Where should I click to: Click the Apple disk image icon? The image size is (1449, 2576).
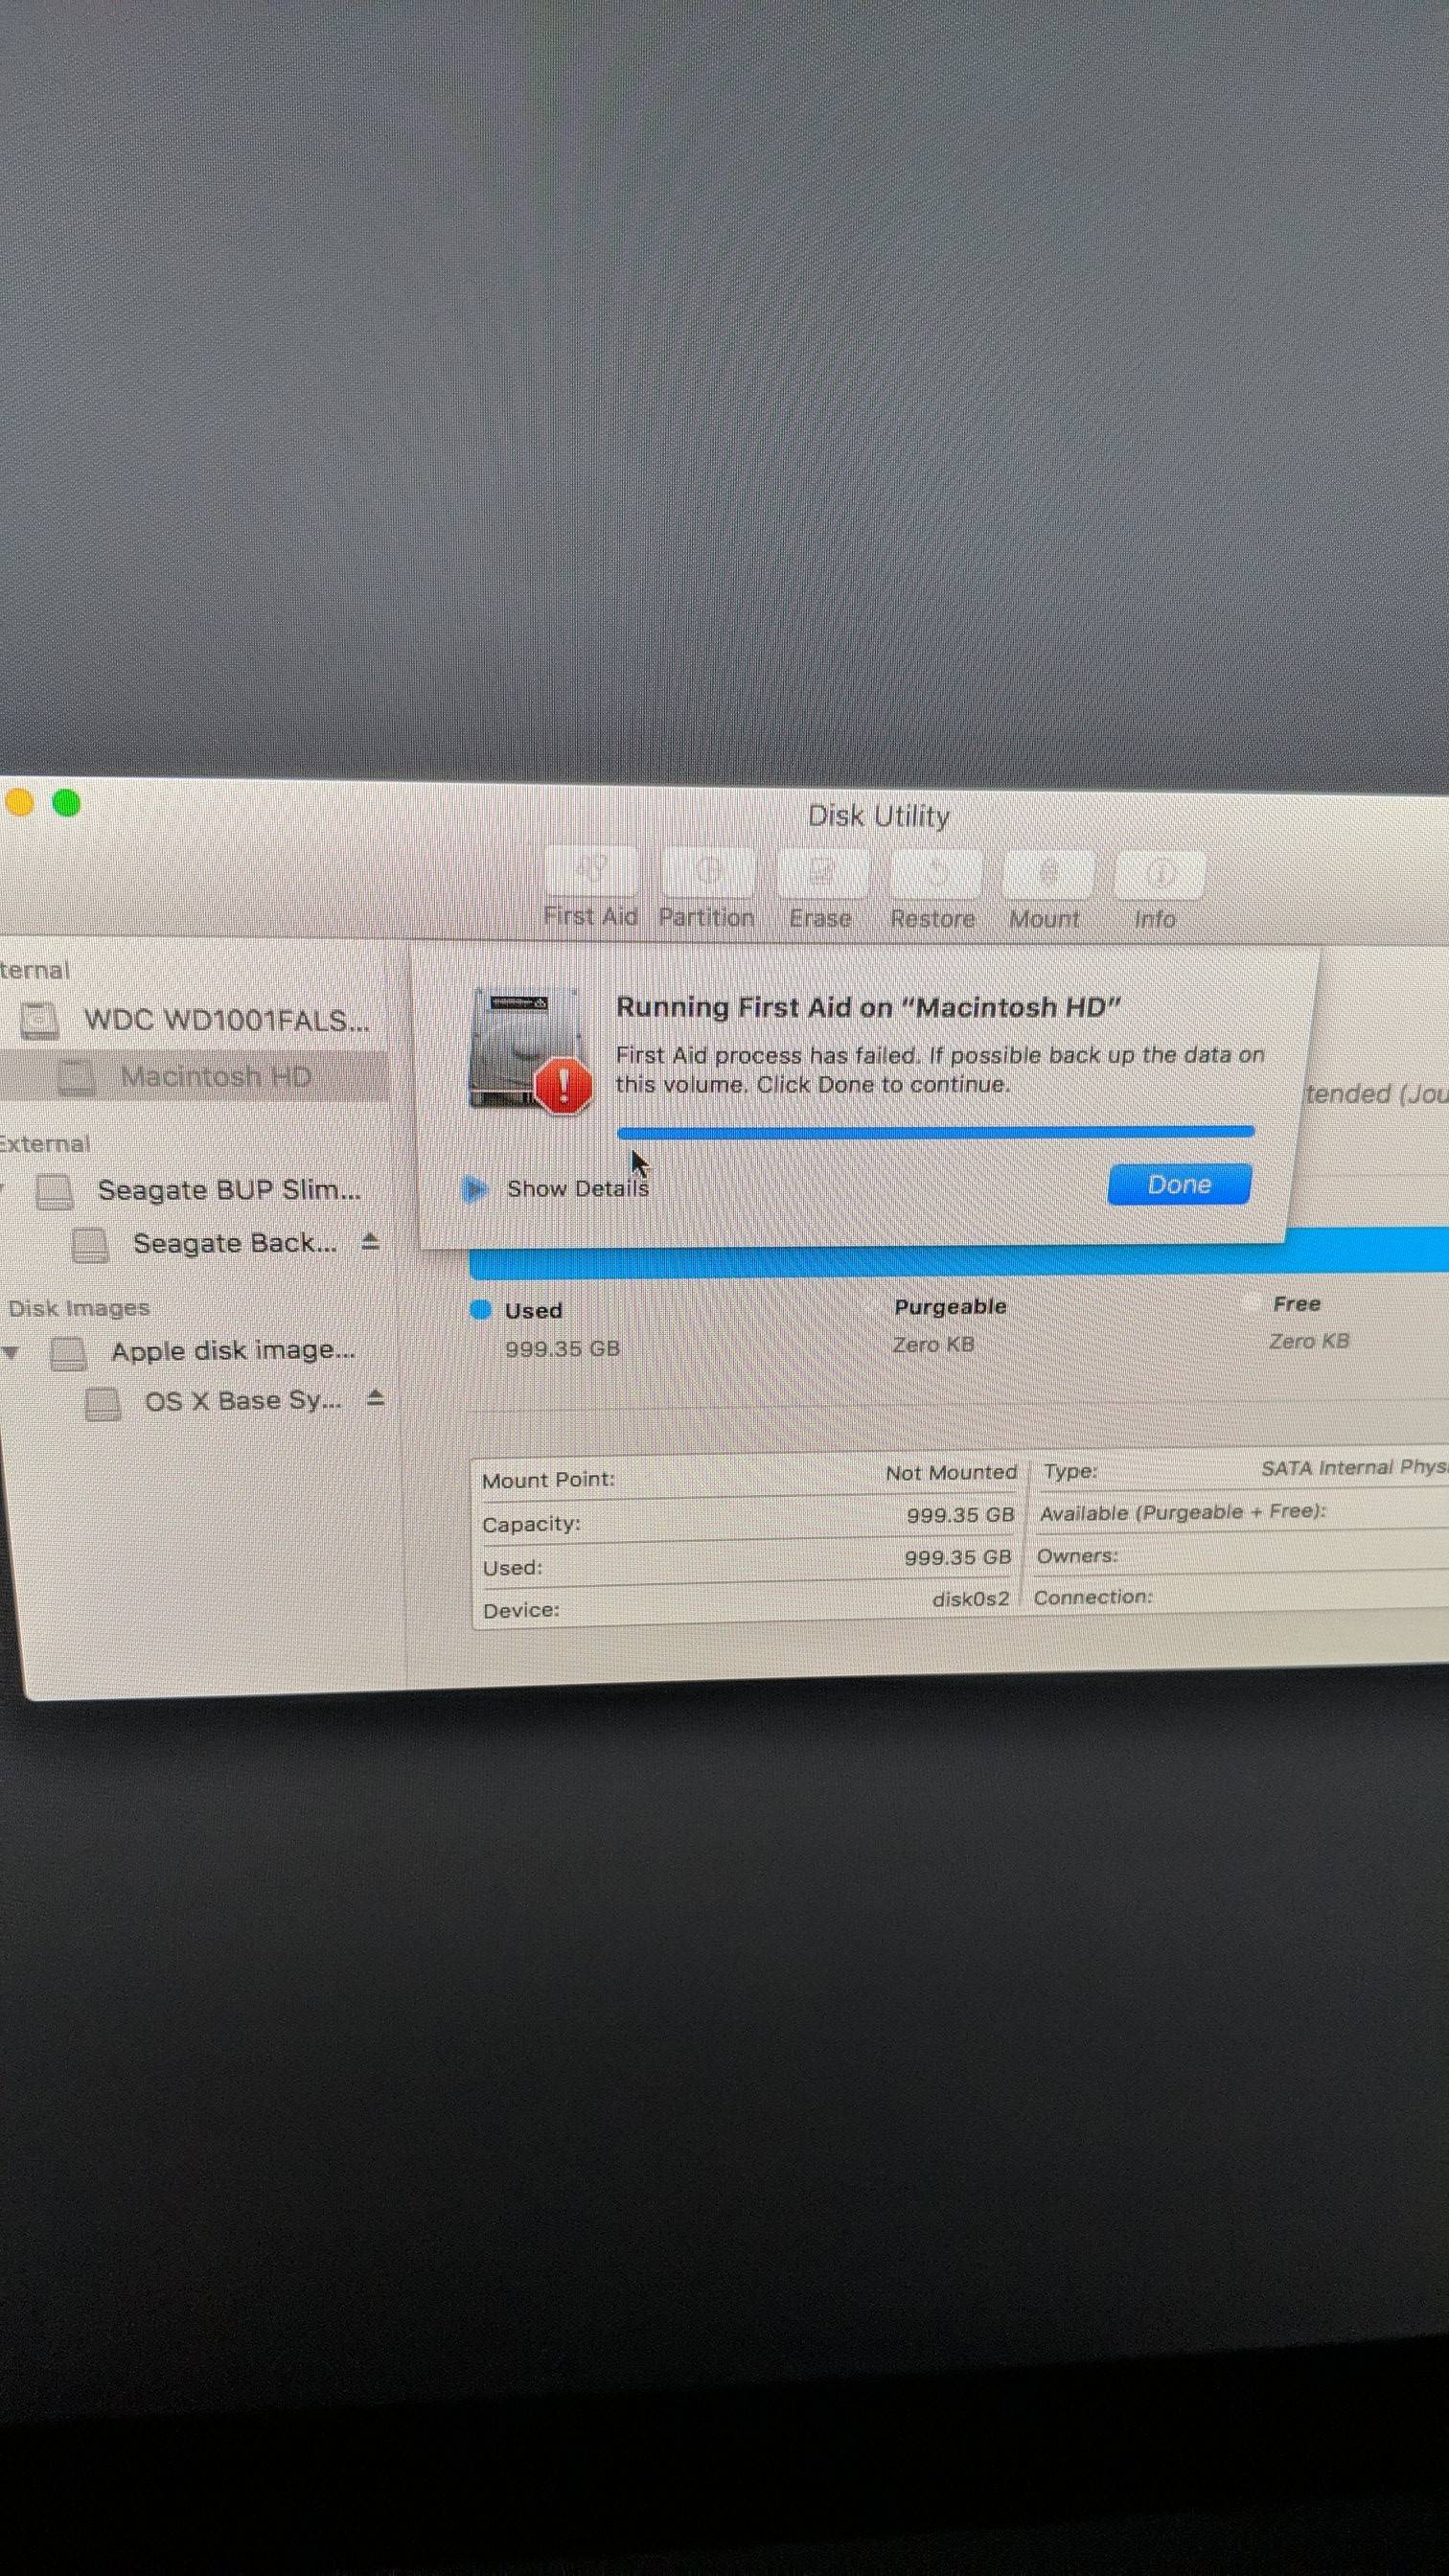68,1352
